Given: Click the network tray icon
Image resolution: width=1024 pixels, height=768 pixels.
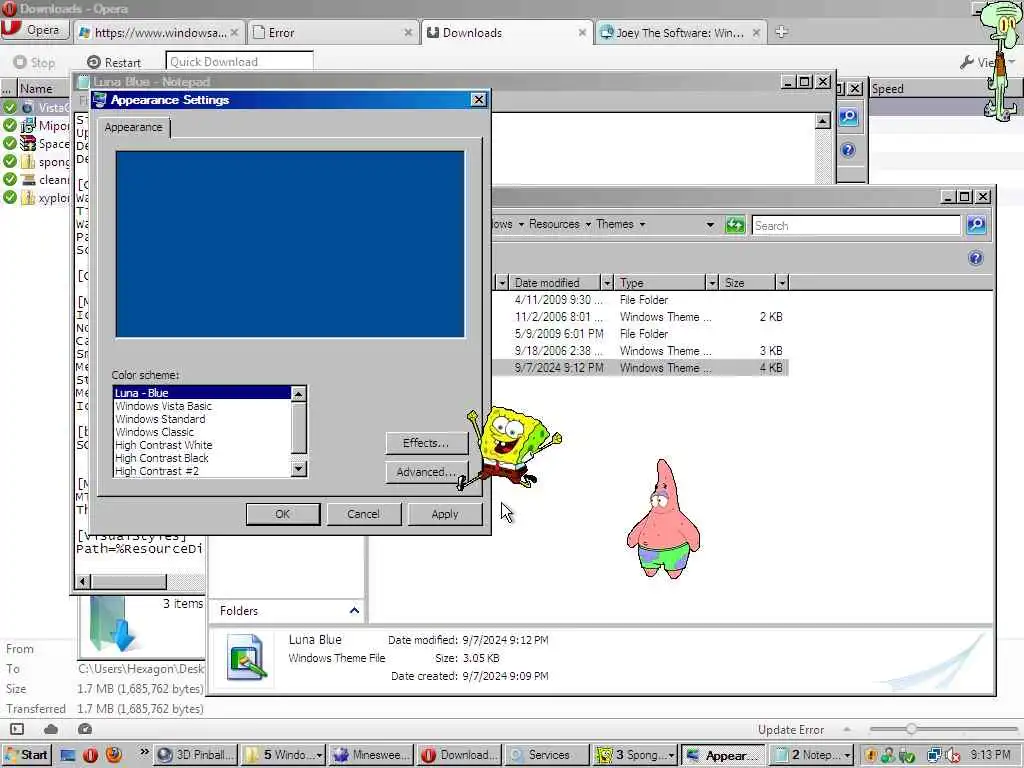Looking at the screenshot, I should point(935,756).
